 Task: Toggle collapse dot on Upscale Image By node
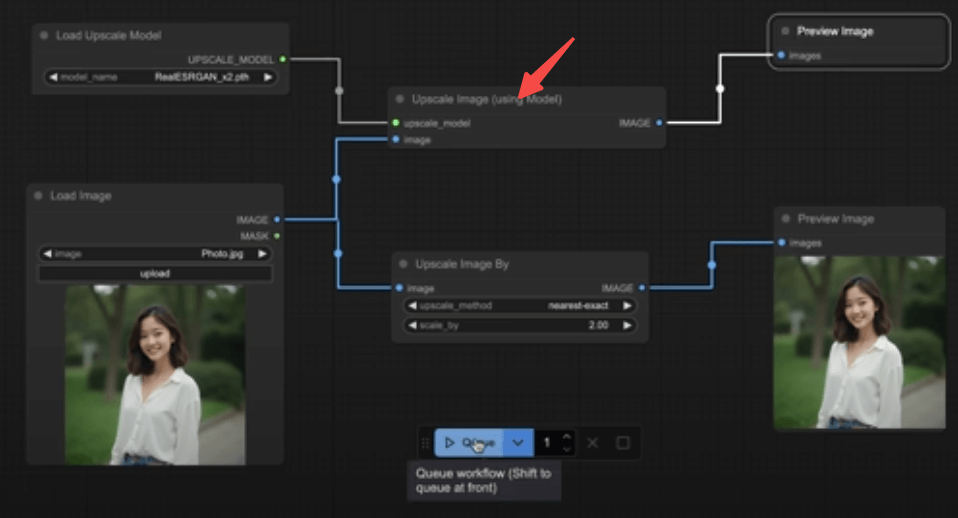point(403,264)
